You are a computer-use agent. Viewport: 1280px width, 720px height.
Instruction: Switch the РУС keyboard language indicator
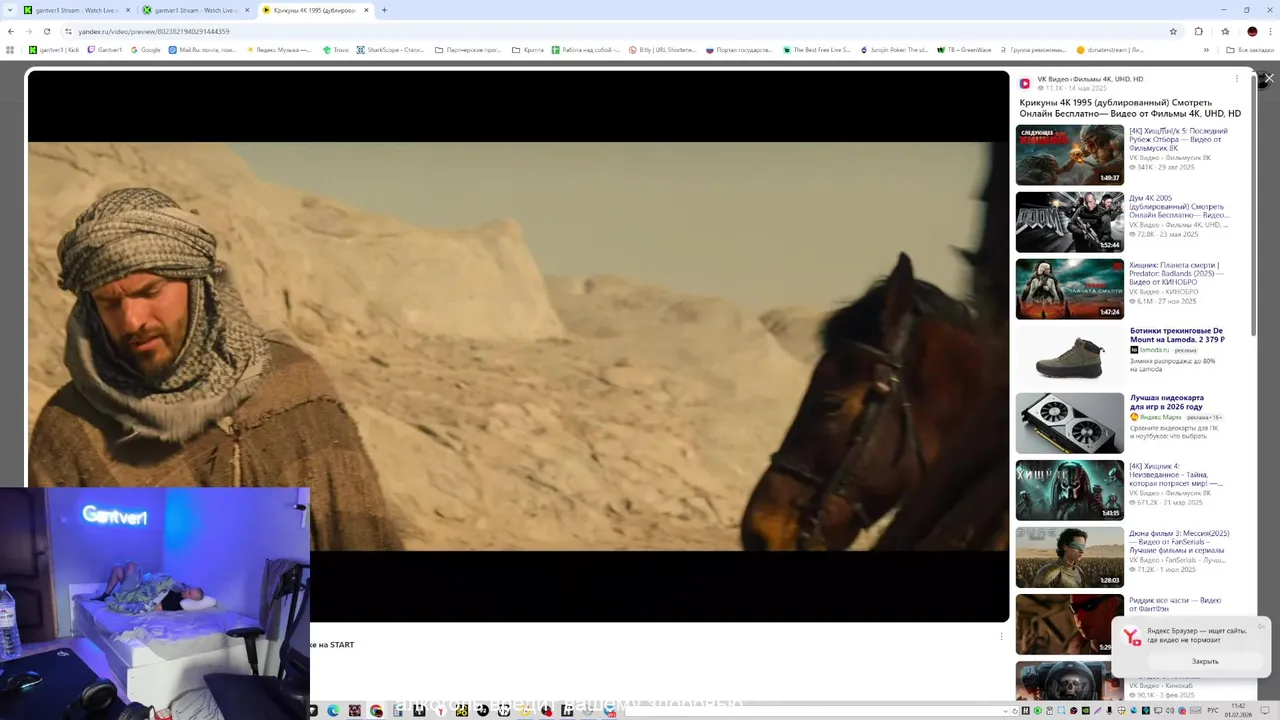[1213, 710]
